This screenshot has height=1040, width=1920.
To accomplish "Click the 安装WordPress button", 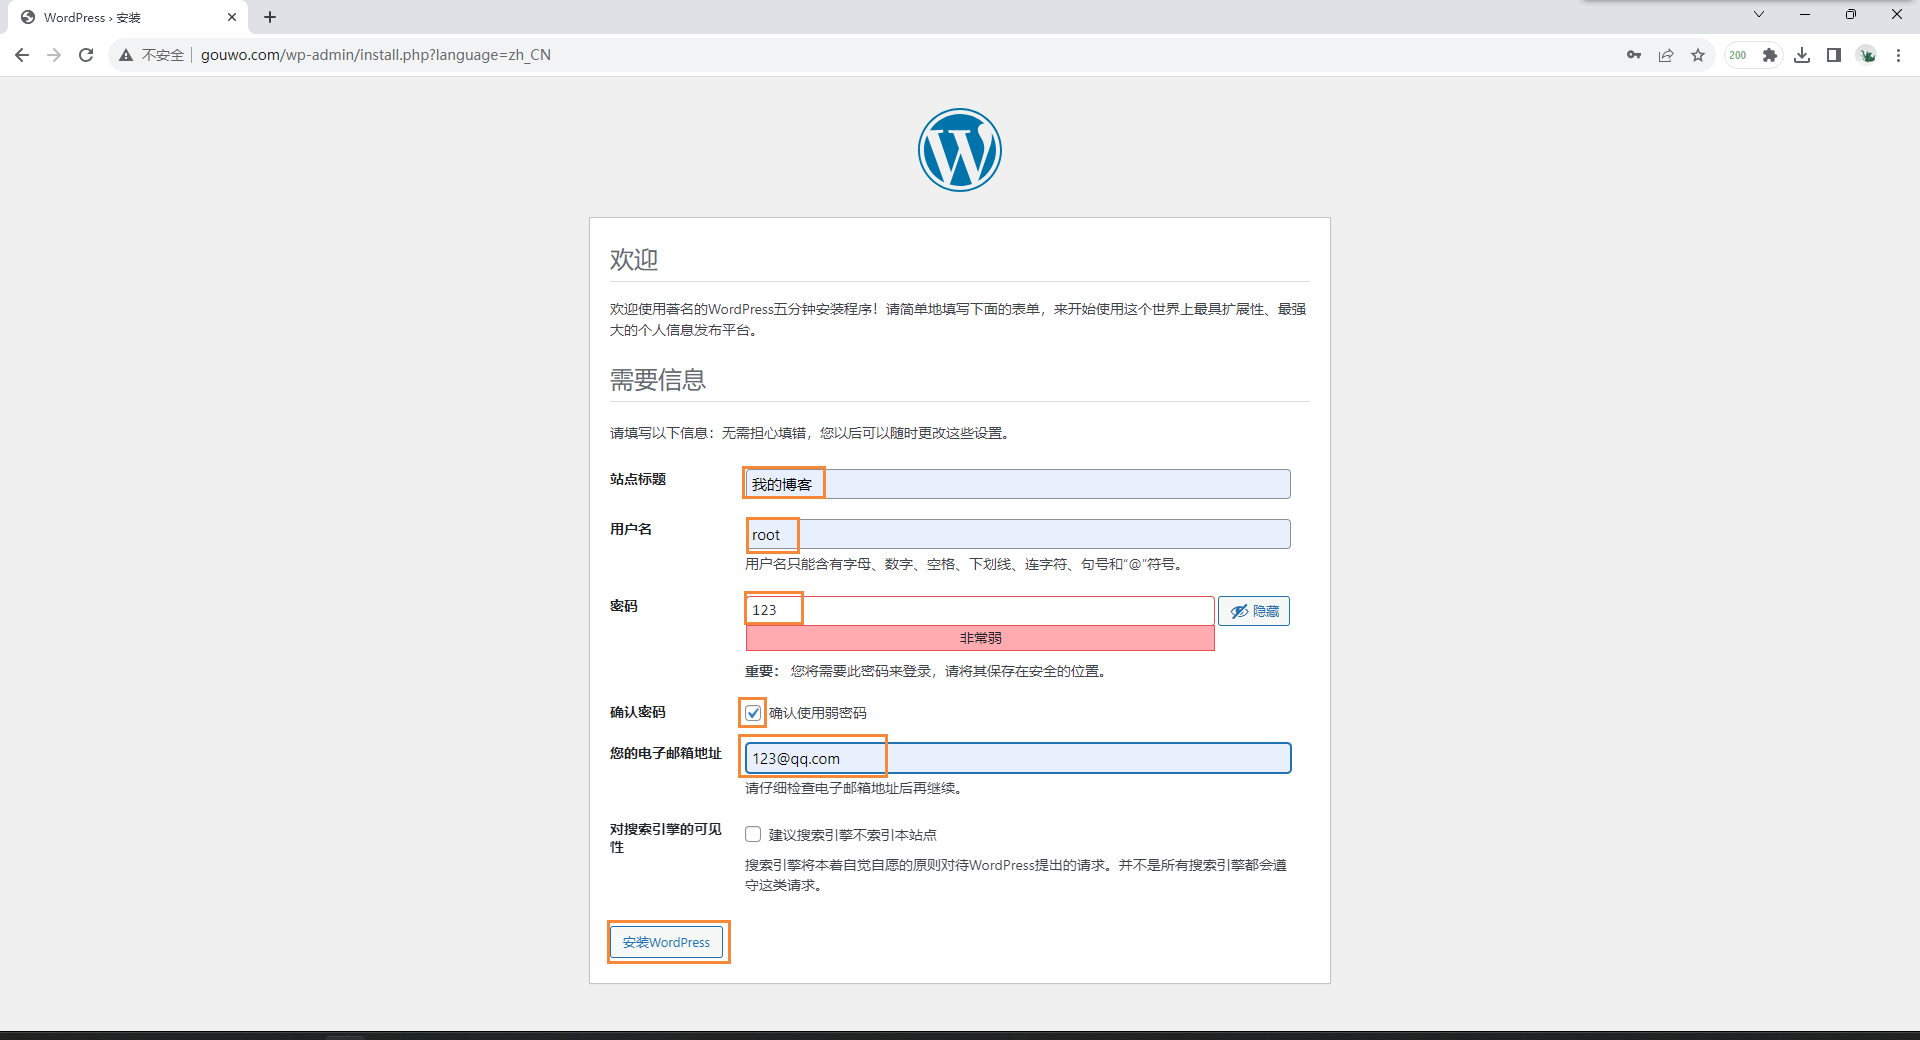I will (666, 942).
